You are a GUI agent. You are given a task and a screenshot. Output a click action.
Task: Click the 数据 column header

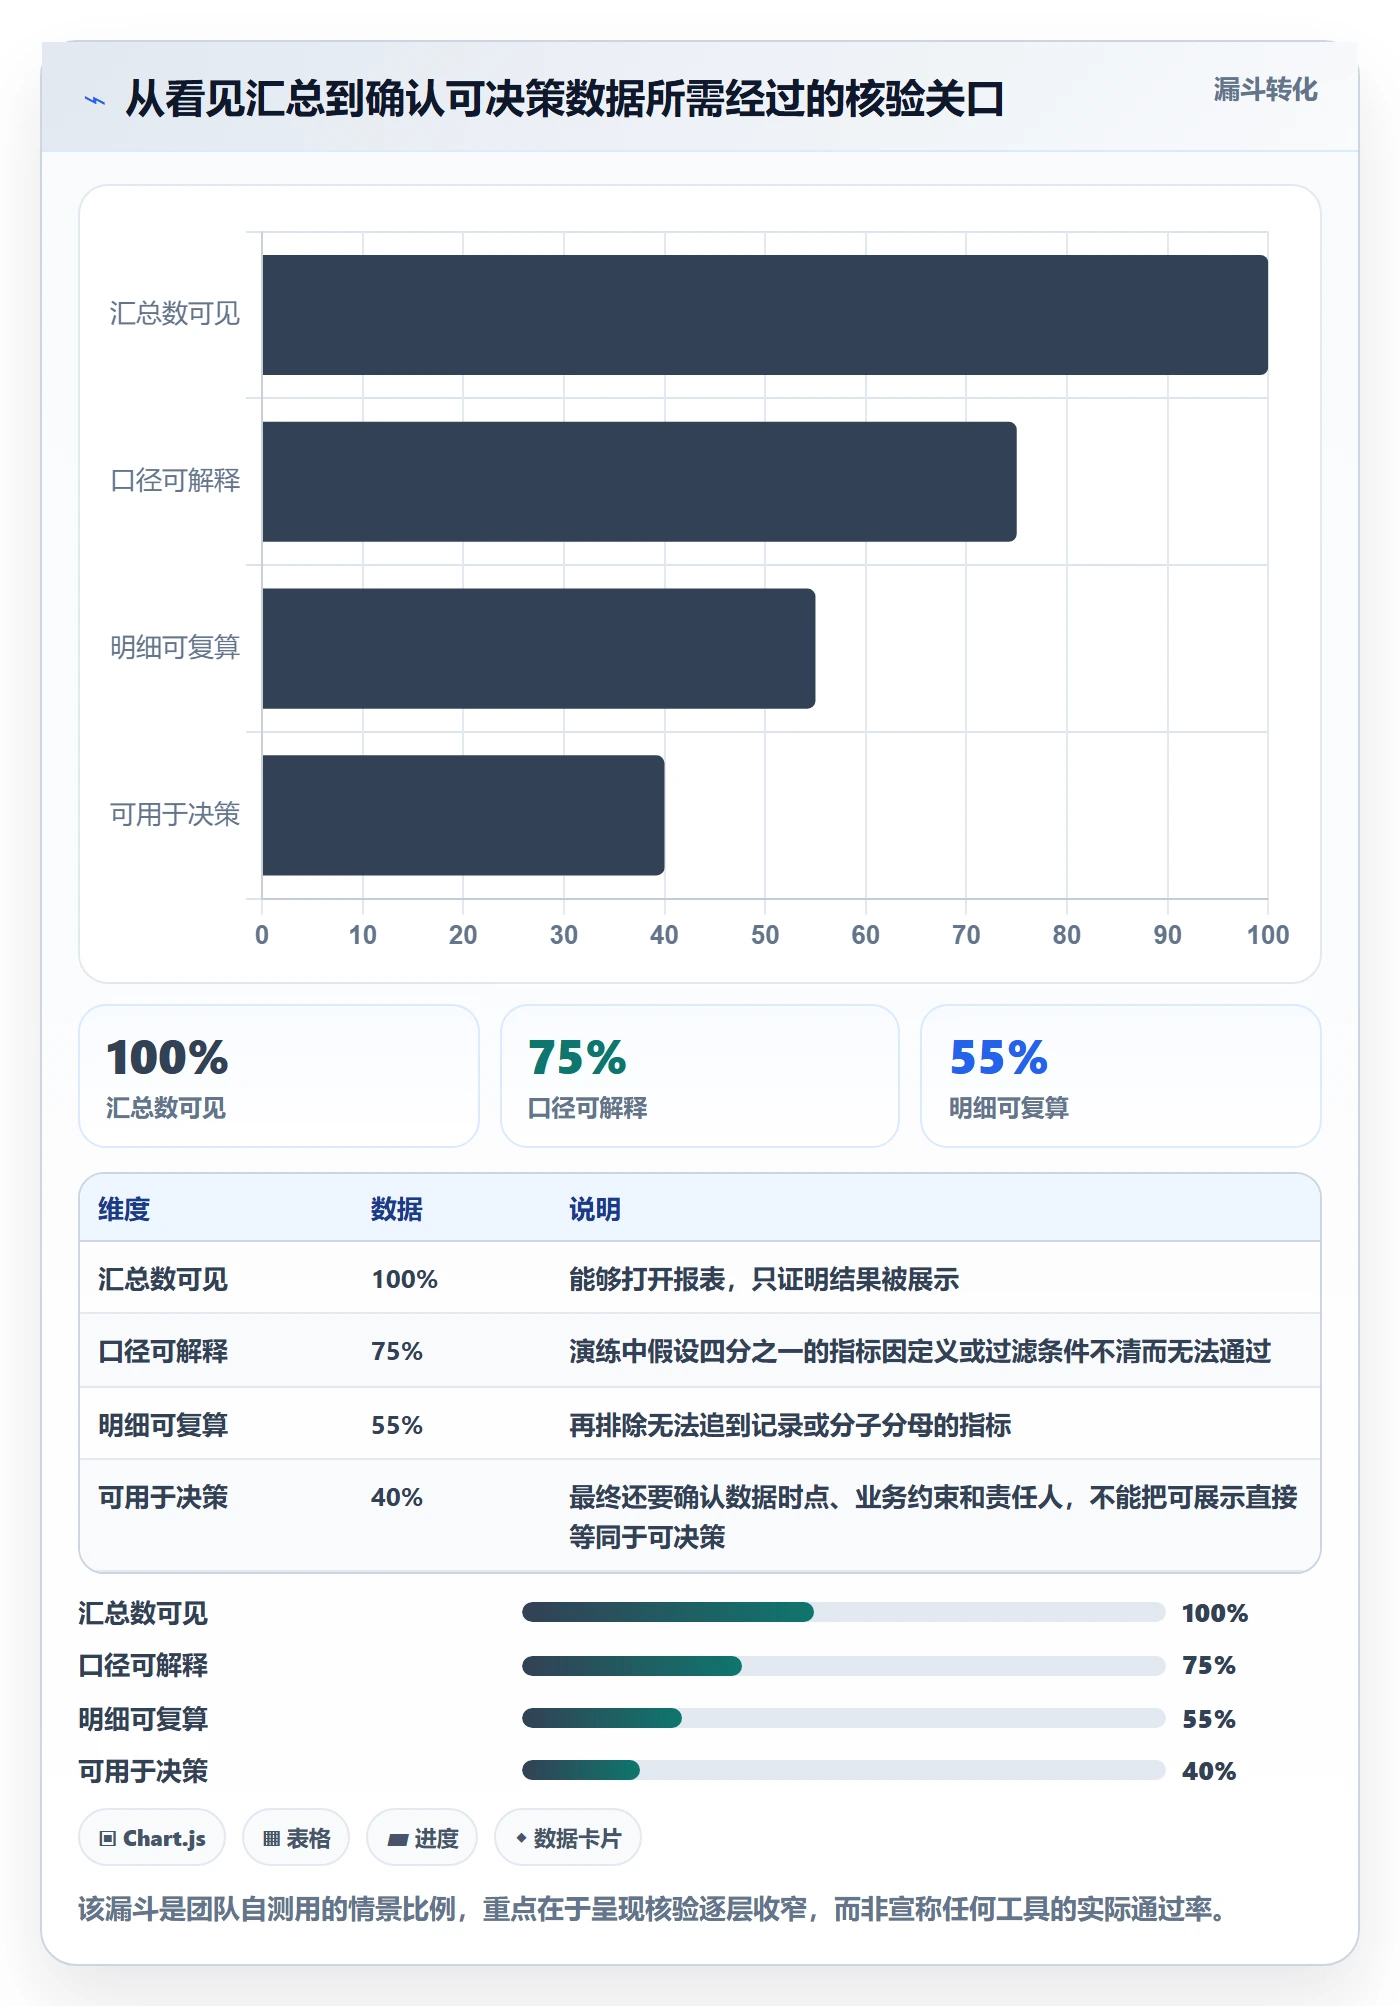pos(397,1209)
